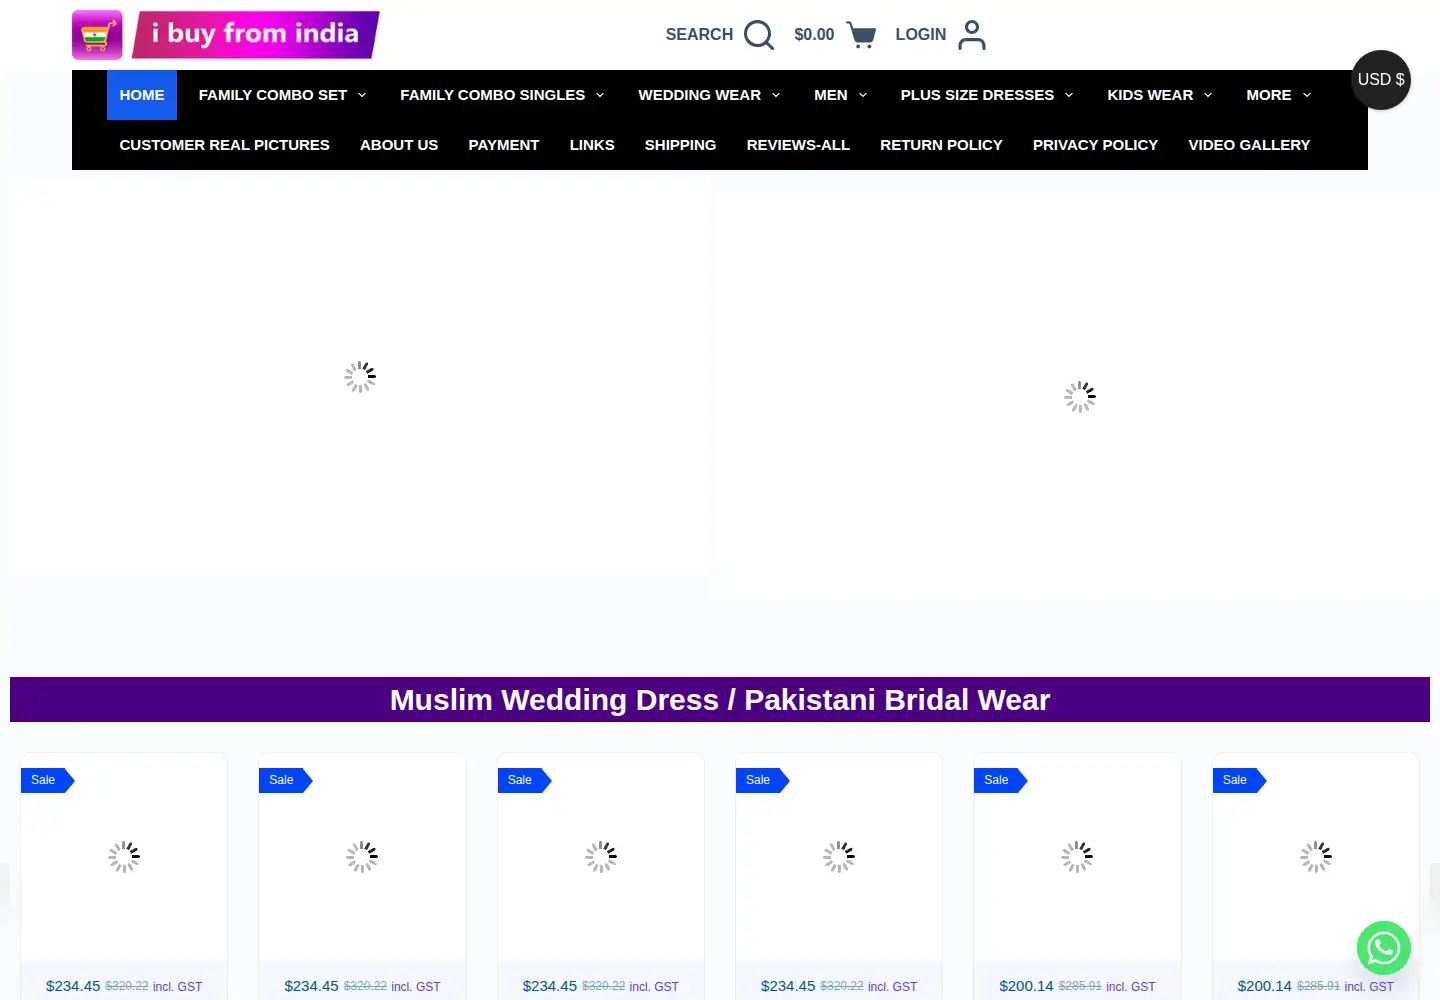Click the login user icon
The height and width of the screenshot is (1000, 1440).
point(972,35)
